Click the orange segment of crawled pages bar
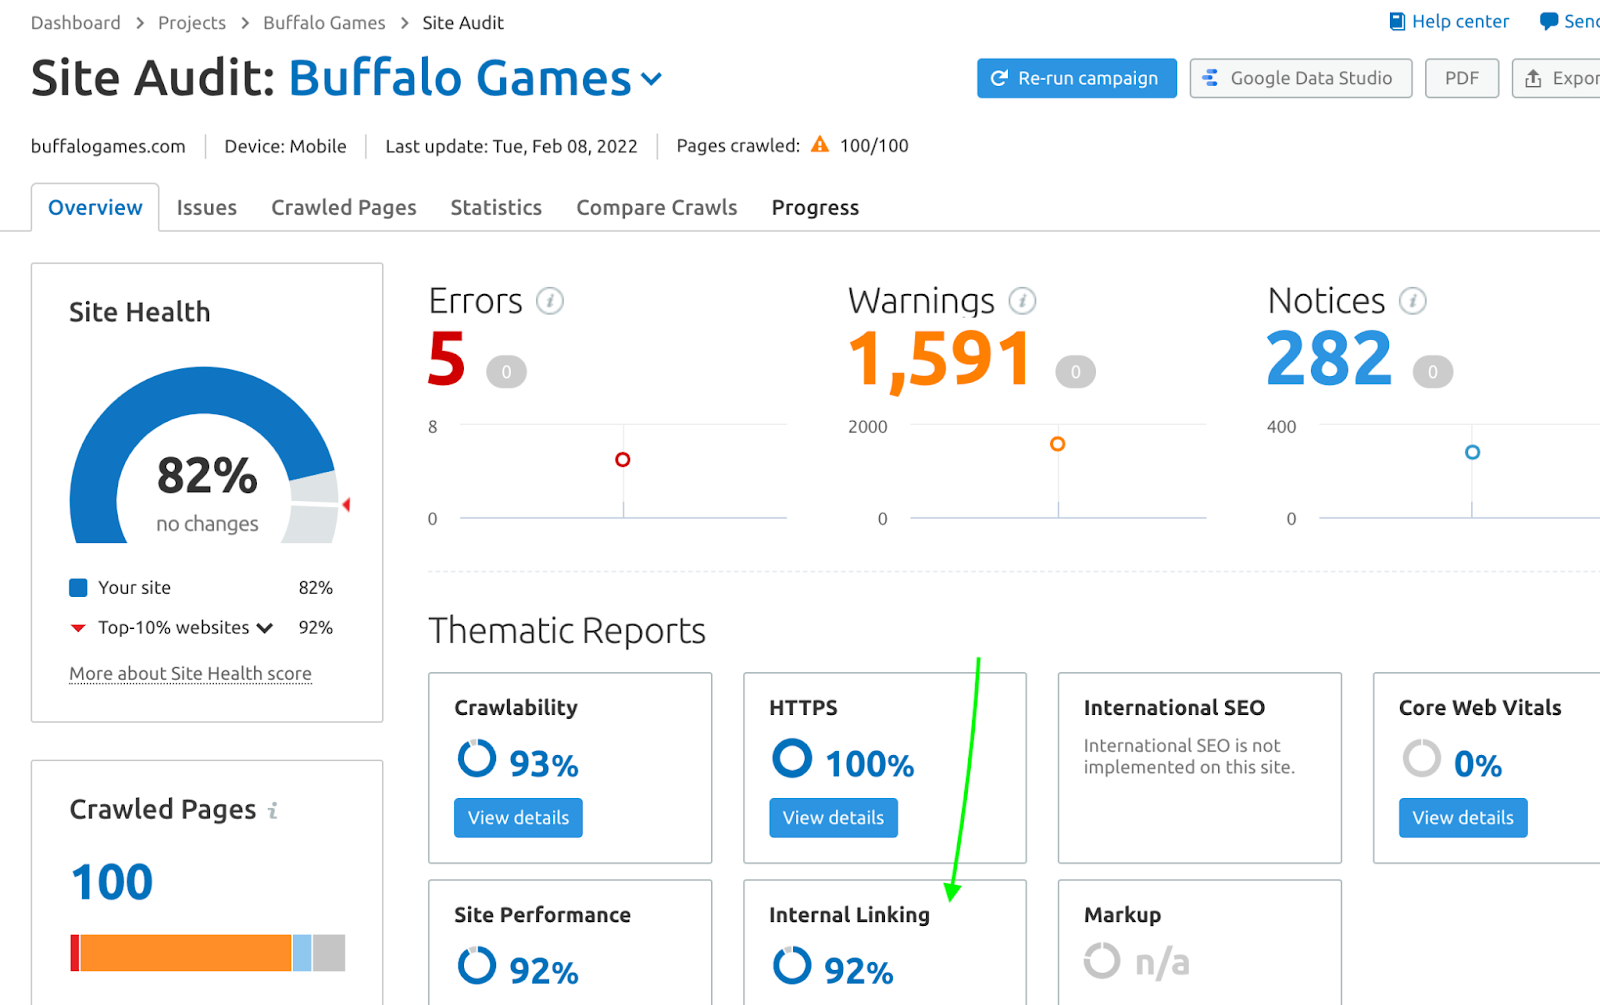The width and height of the screenshot is (1600, 1005). (x=186, y=953)
